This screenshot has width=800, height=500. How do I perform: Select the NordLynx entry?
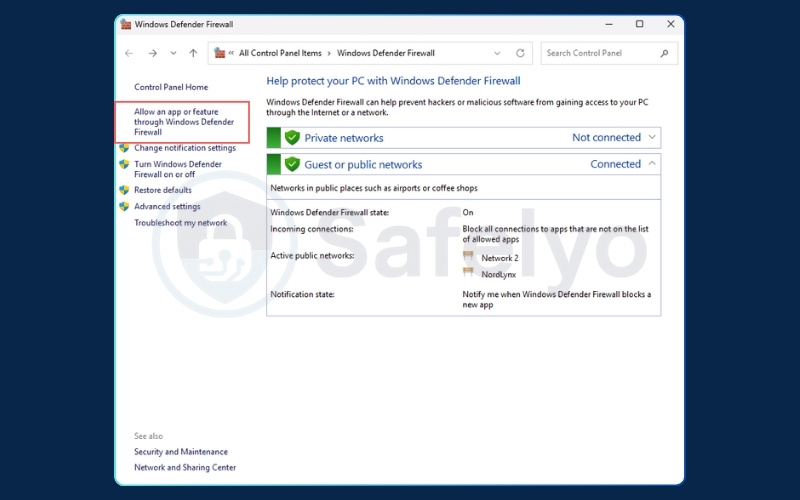pyautogui.click(x=498, y=274)
